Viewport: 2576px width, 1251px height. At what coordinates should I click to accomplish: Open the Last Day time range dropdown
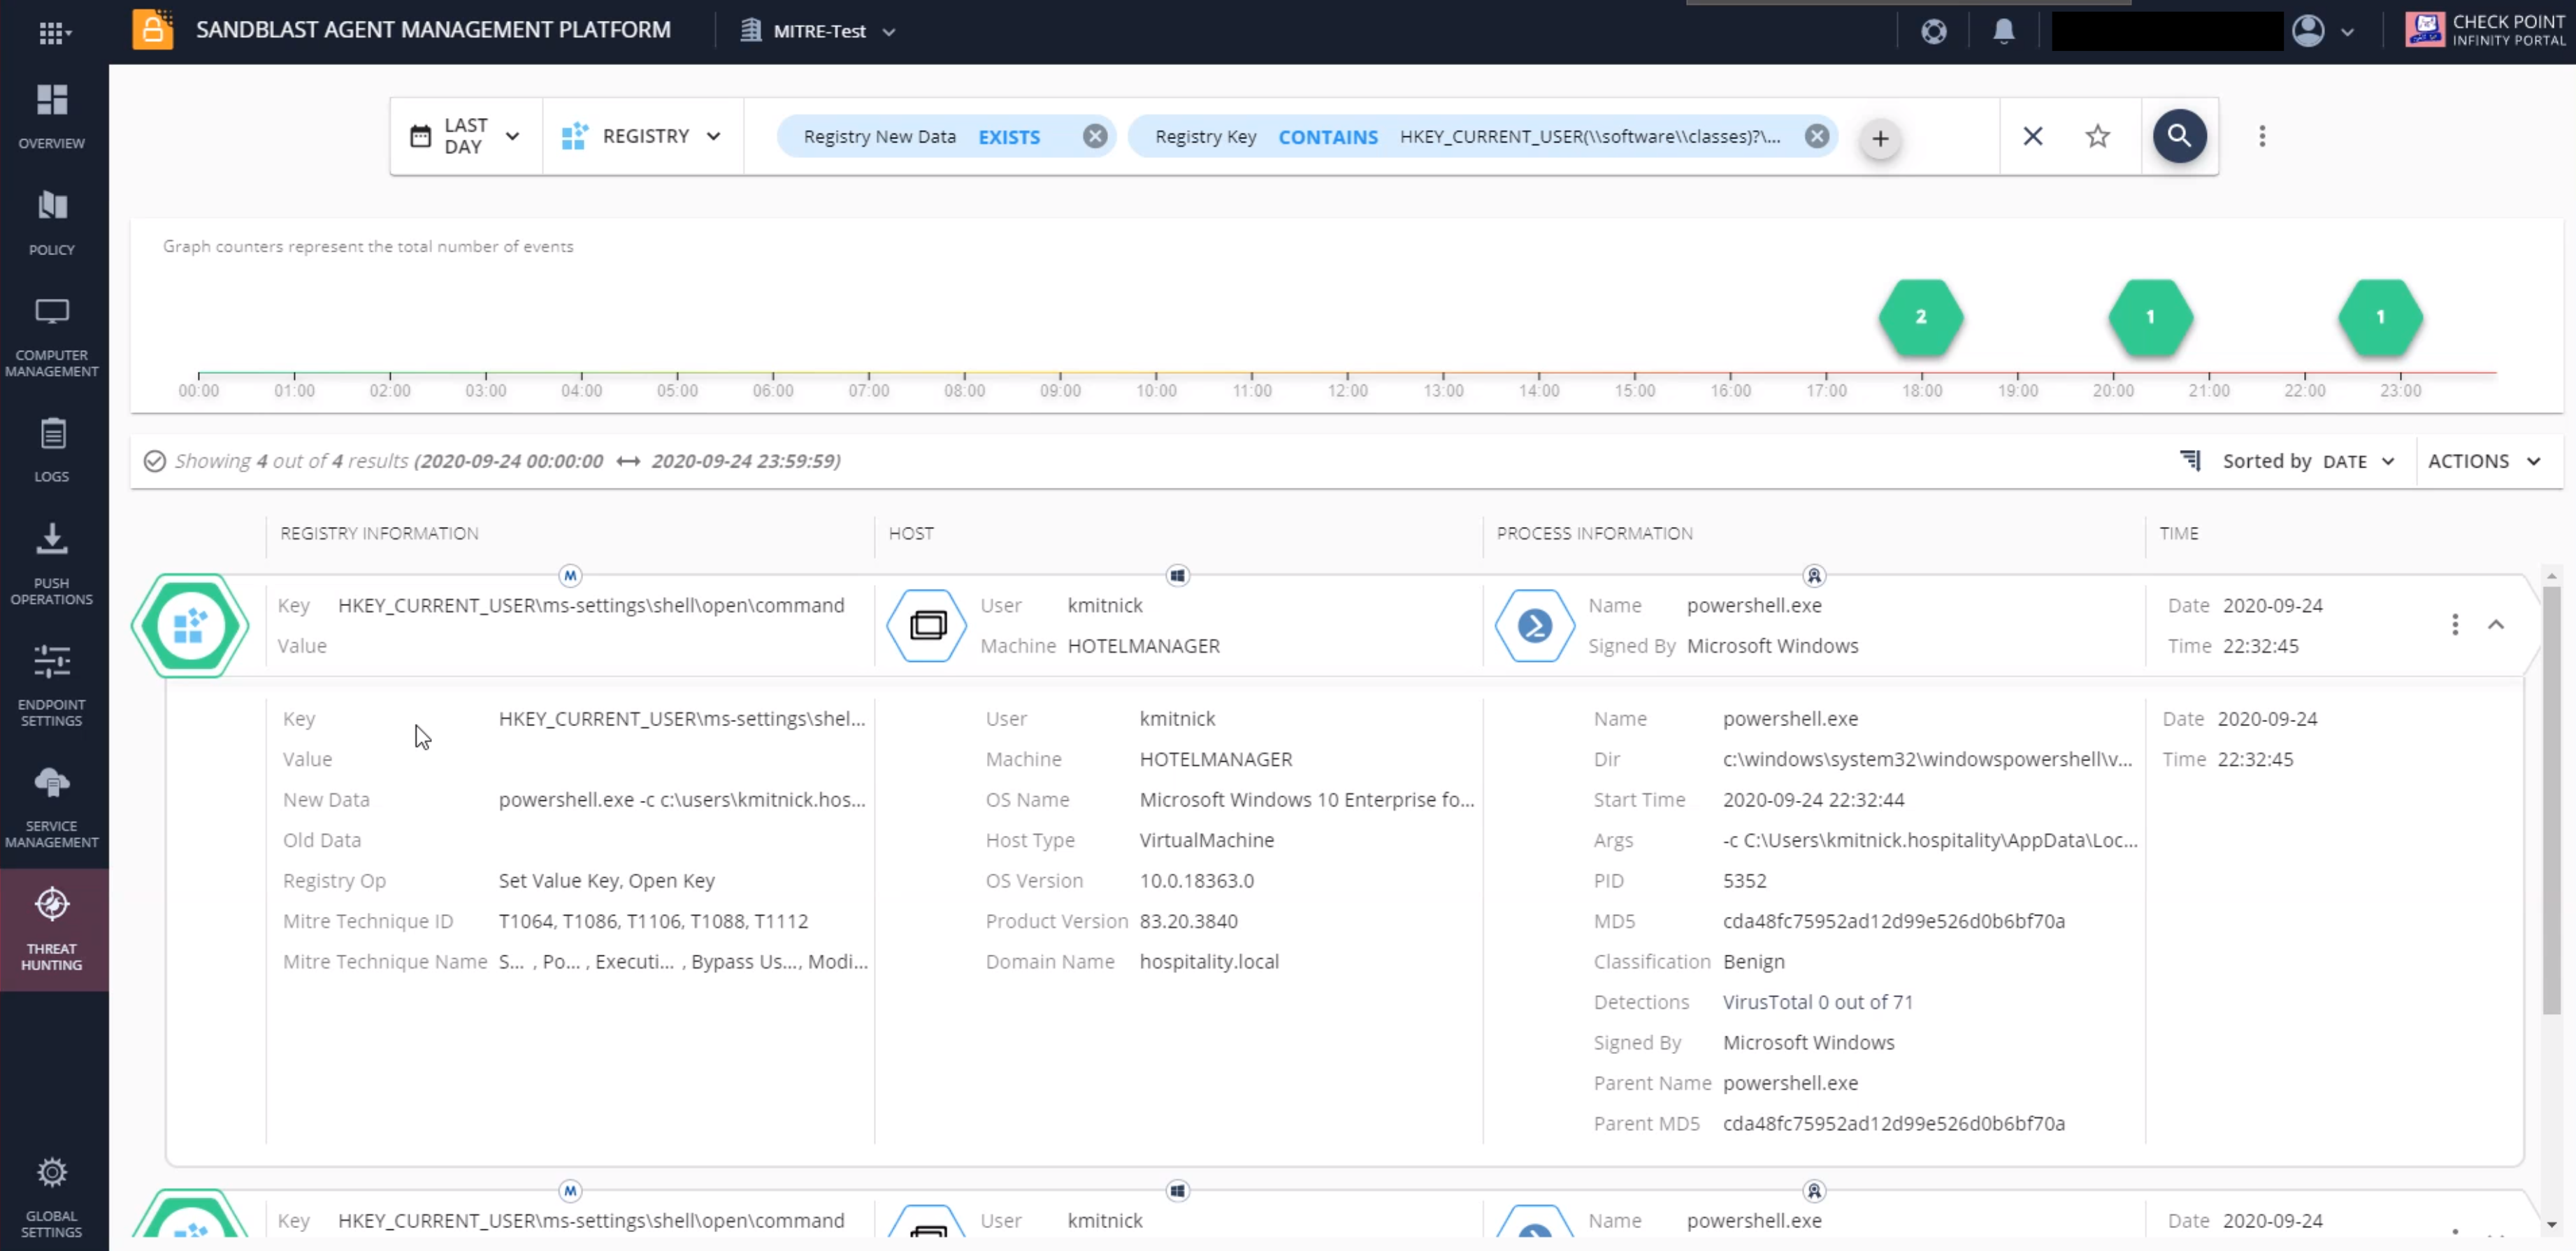click(466, 136)
